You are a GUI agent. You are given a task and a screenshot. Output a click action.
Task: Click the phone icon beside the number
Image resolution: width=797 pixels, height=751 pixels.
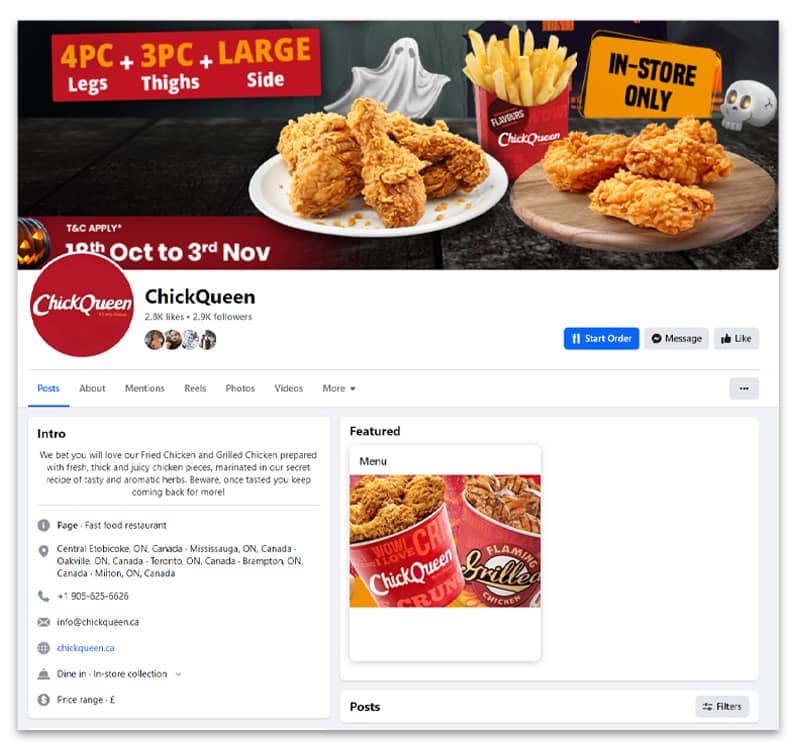click(44, 596)
